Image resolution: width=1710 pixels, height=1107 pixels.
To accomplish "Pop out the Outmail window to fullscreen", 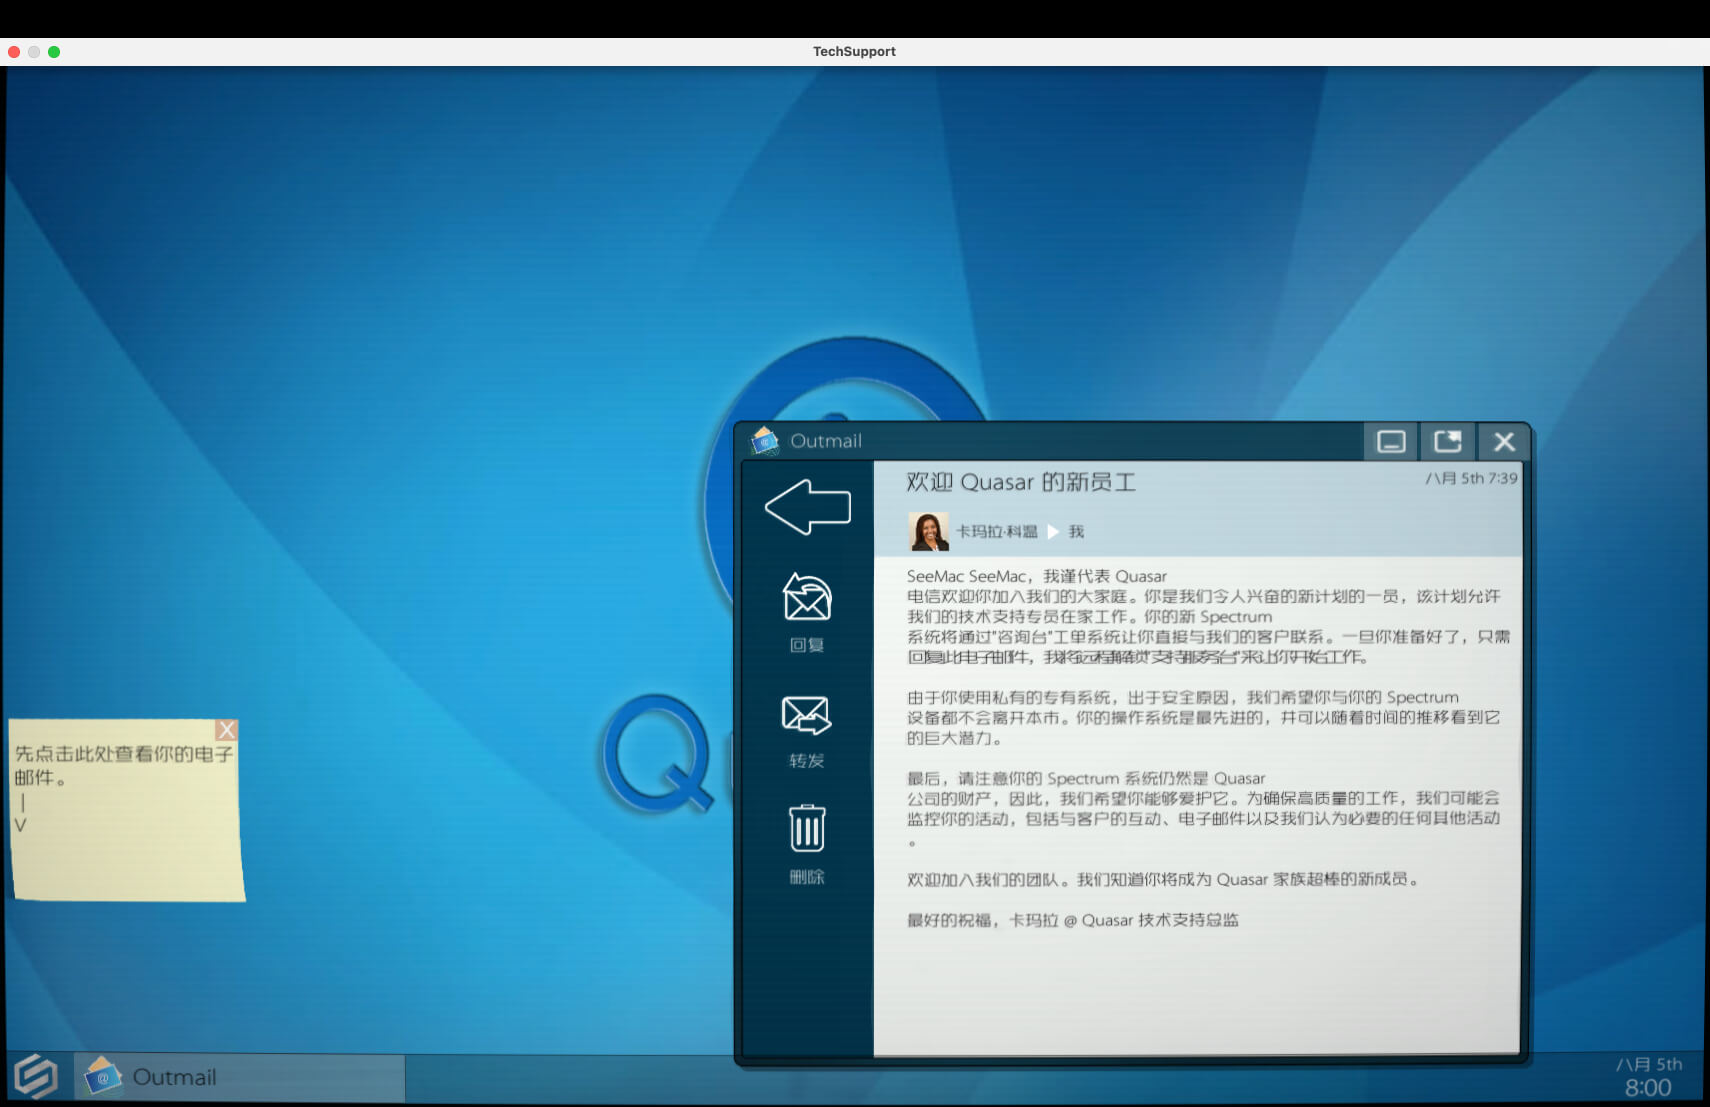I will [x=1447, y=442].
